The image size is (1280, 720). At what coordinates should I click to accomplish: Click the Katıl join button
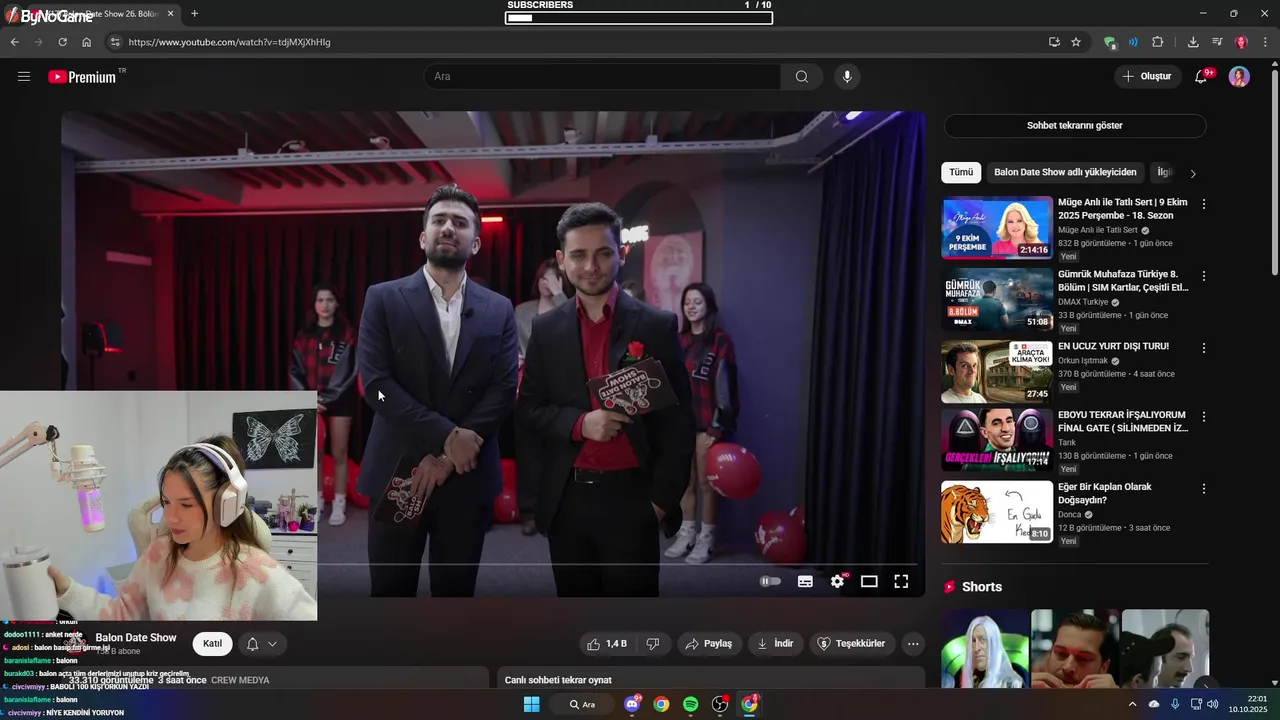212,644
